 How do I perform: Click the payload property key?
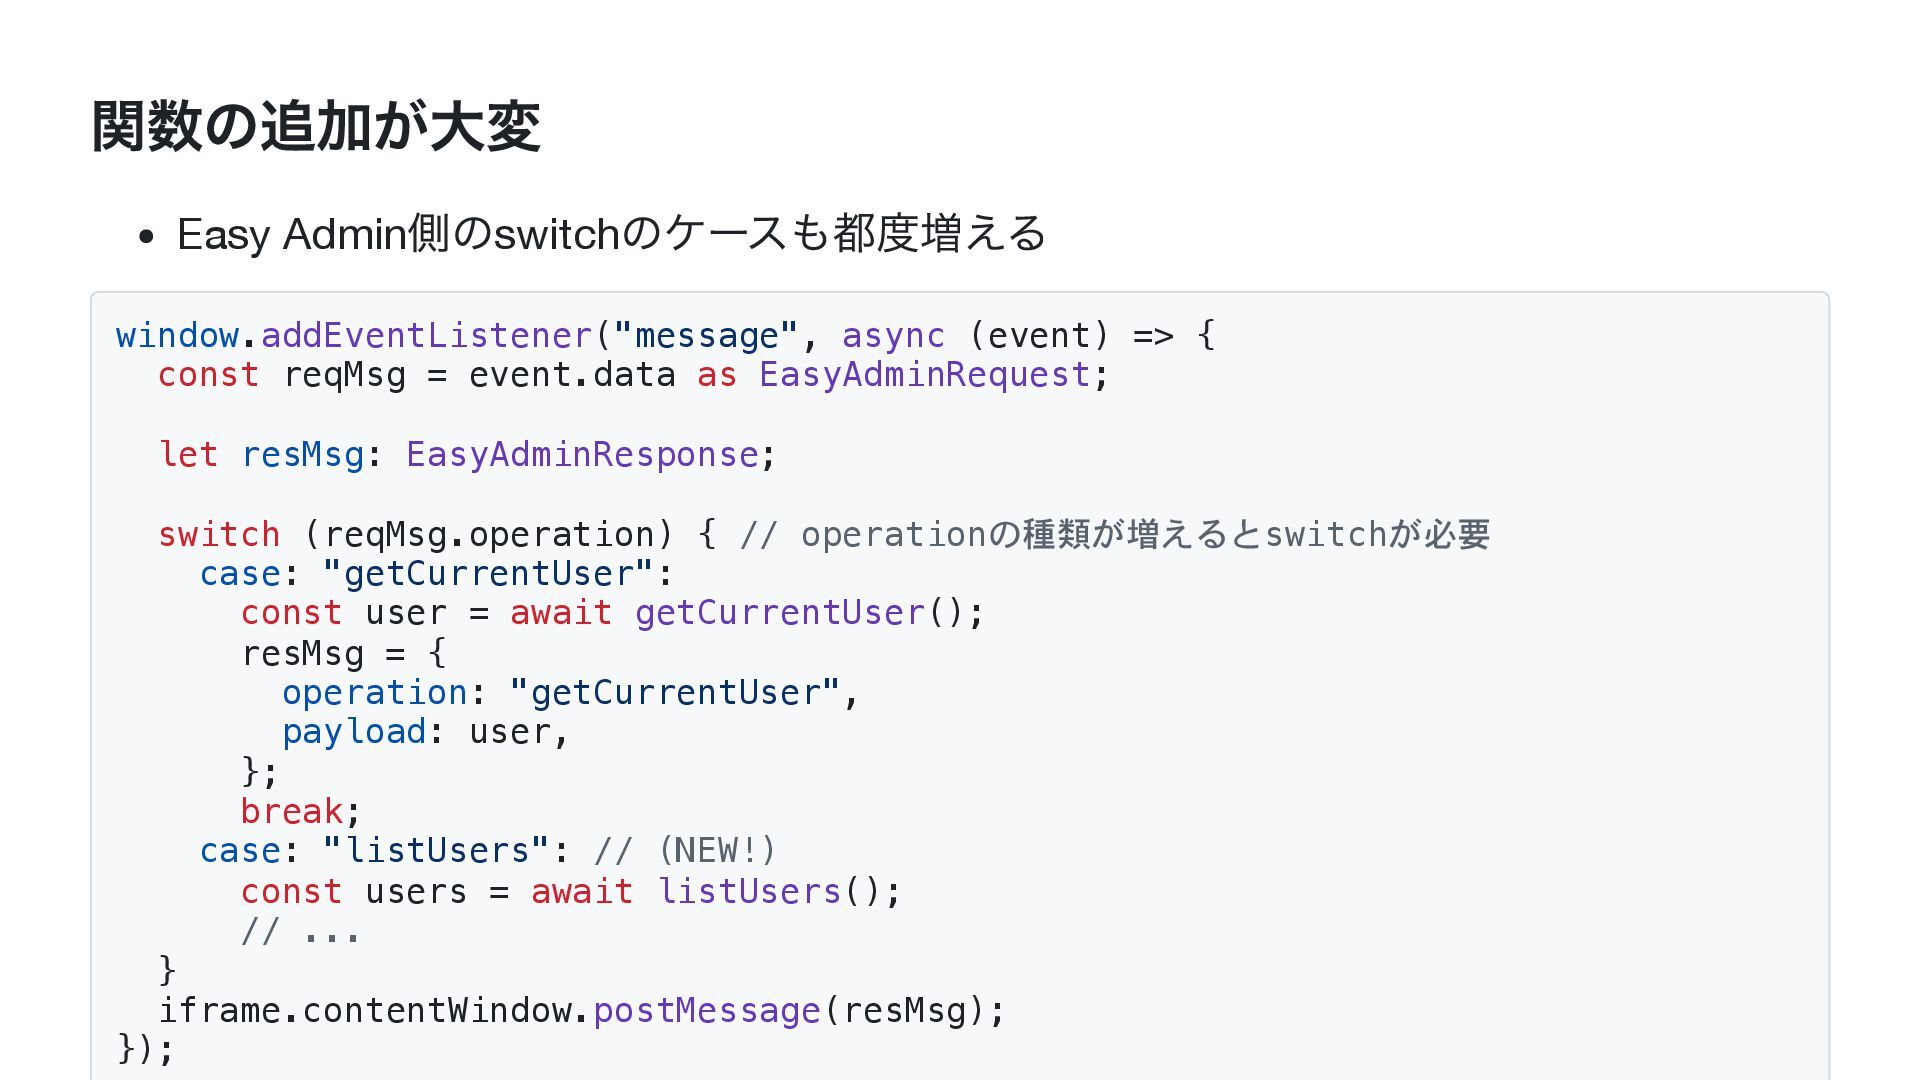click(x=354, y=732)
